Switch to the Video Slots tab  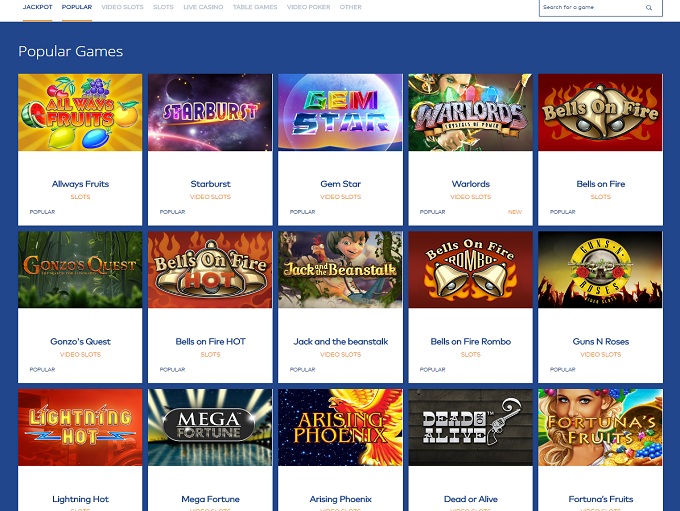click(122, 7)
